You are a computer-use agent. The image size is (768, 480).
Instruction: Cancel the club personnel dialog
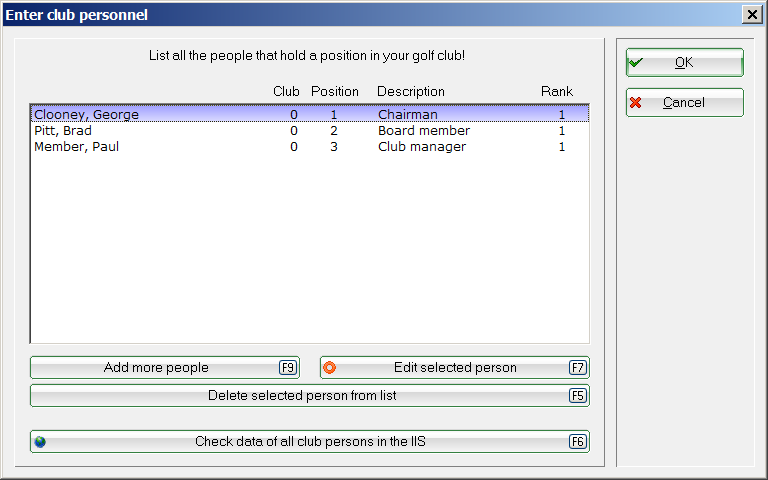(685, 102)
